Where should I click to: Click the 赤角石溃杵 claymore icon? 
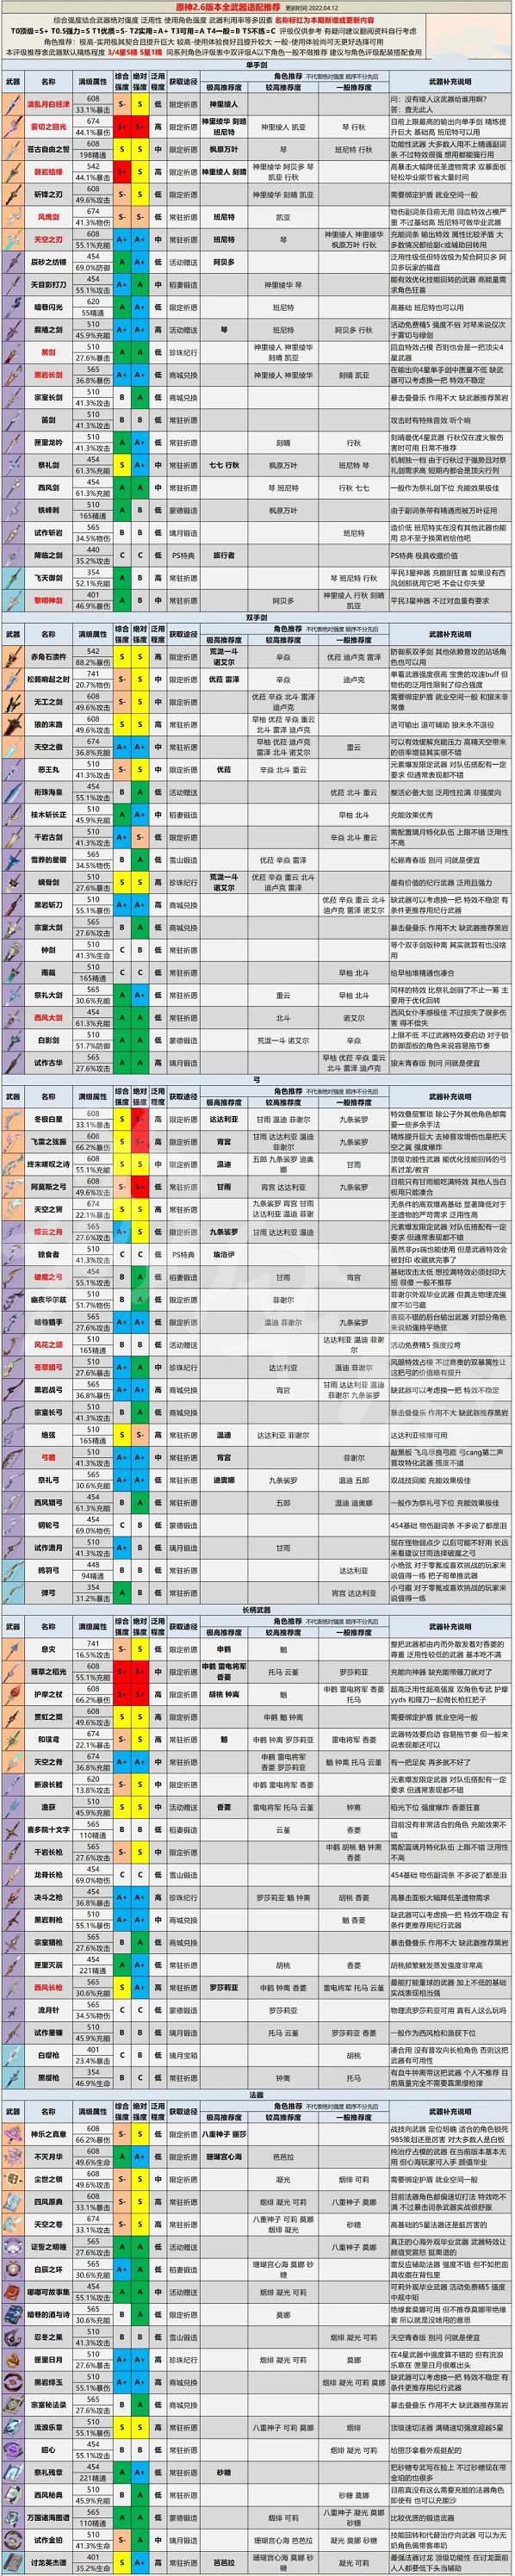click(12, 657)
